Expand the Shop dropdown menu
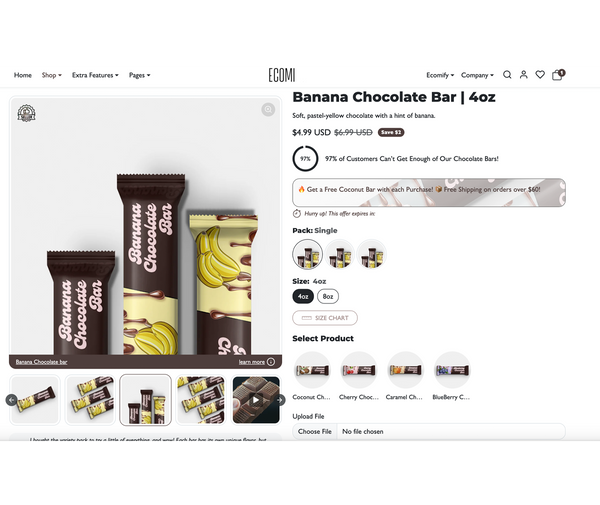 tap(52, 75)
